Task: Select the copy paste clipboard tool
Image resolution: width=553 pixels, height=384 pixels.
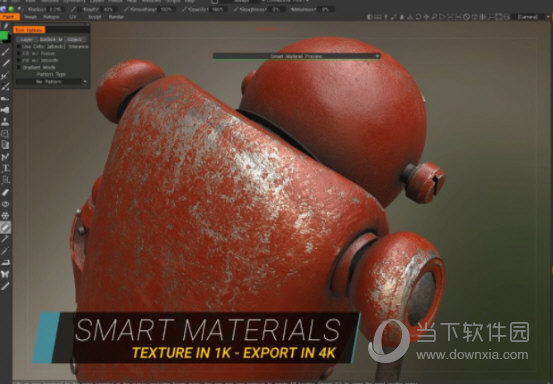Action: (x=5, y=145)
